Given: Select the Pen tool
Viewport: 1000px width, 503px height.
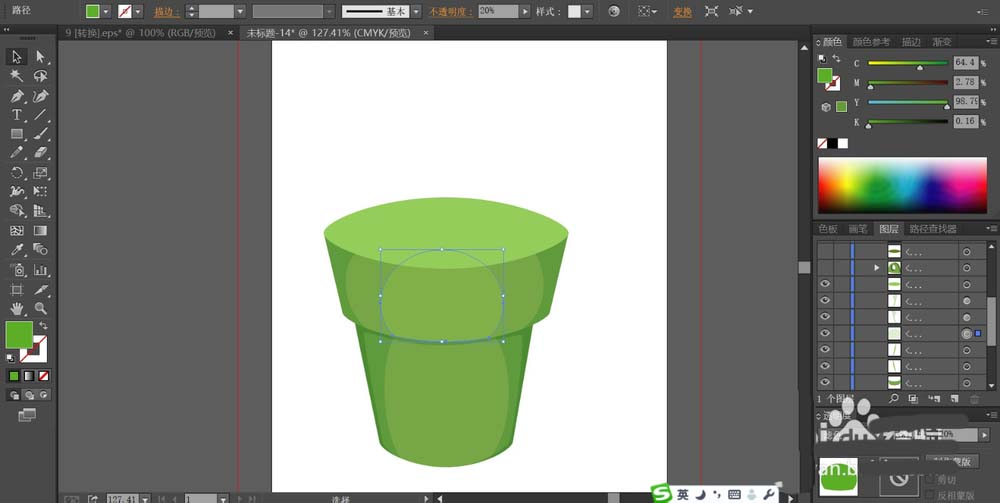Looking at the screenshot, I should point(17,96).
